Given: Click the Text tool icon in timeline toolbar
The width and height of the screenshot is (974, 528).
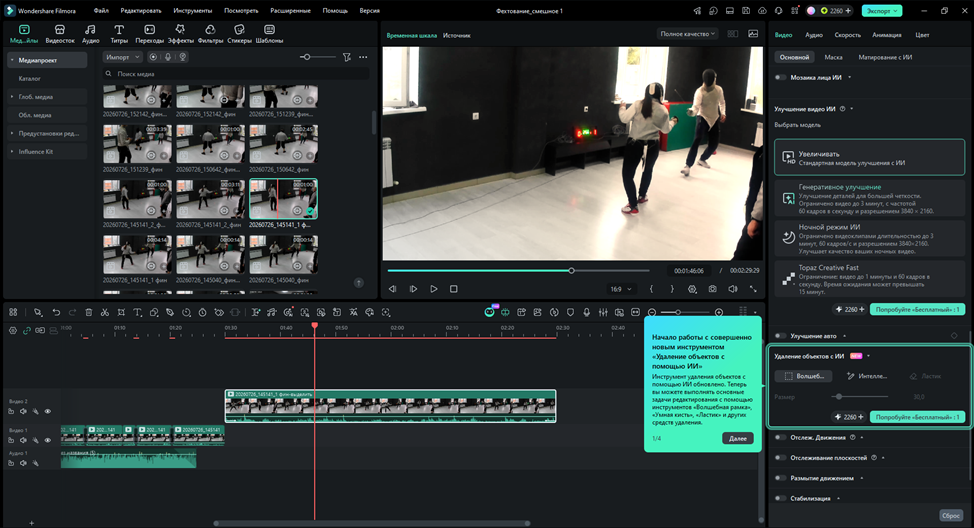Looking at the screenshot, I should 137,312.
